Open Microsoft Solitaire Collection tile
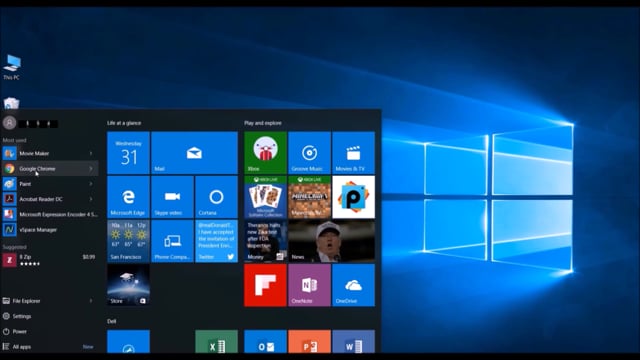 click(x=265, y=197)
